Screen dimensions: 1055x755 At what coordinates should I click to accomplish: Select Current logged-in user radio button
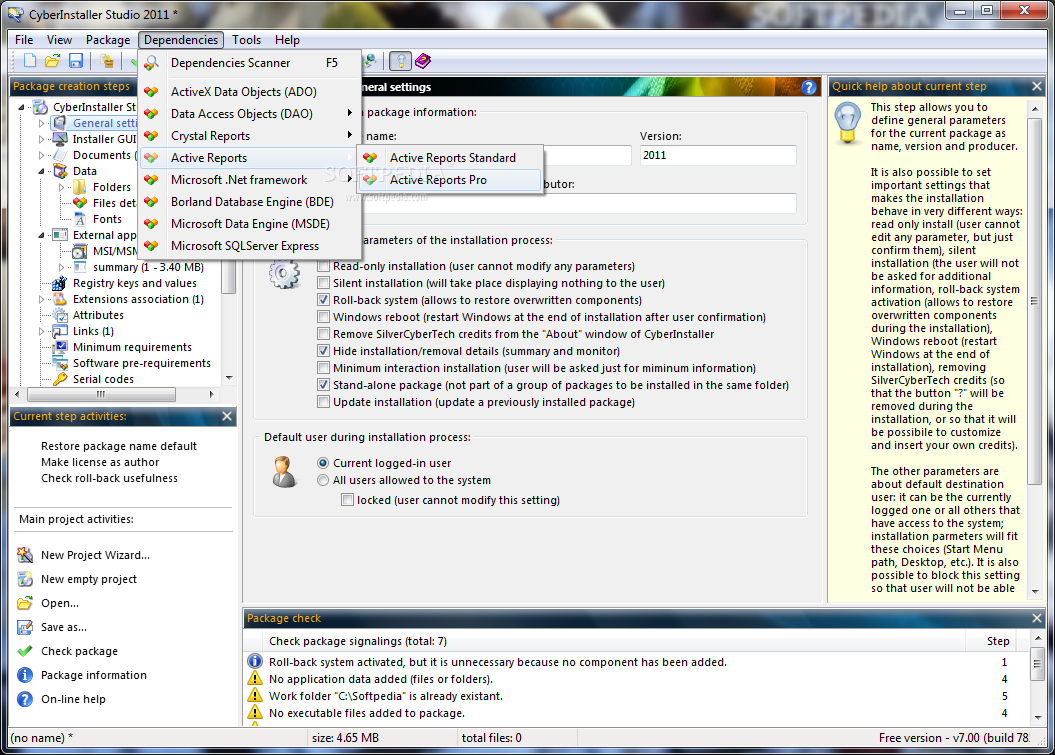323,463
